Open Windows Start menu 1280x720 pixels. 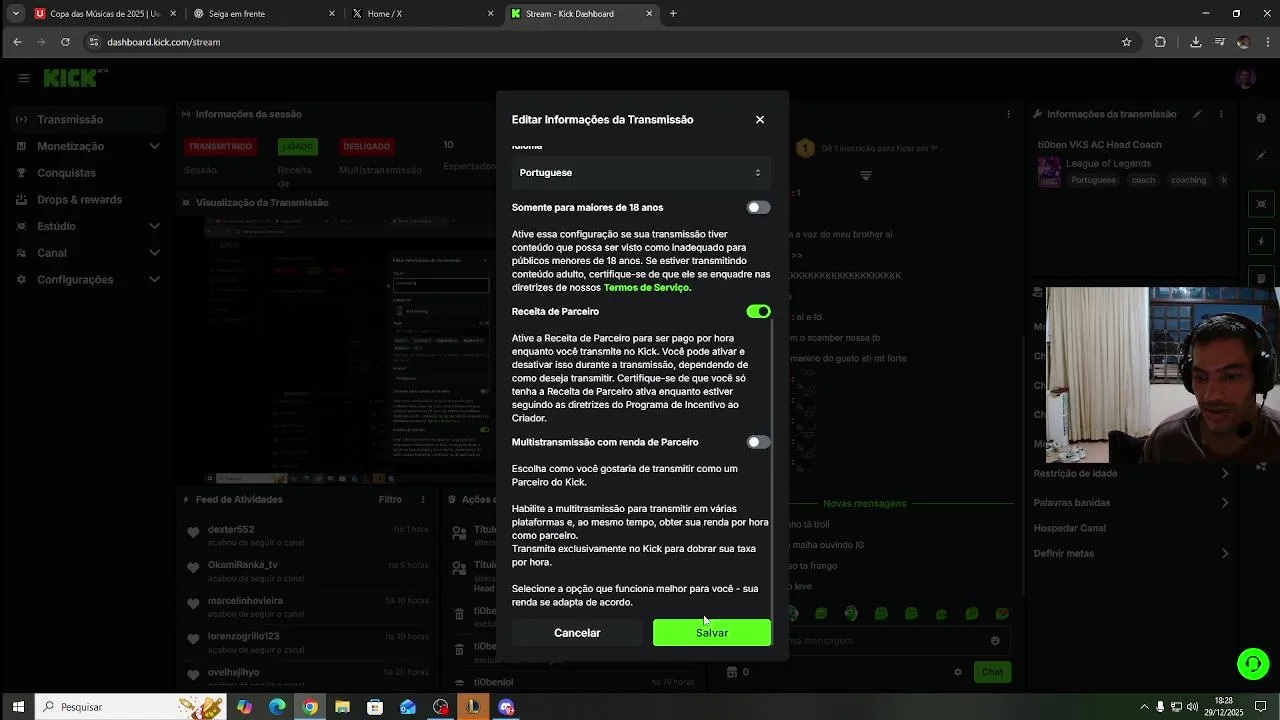pos(18,707)
